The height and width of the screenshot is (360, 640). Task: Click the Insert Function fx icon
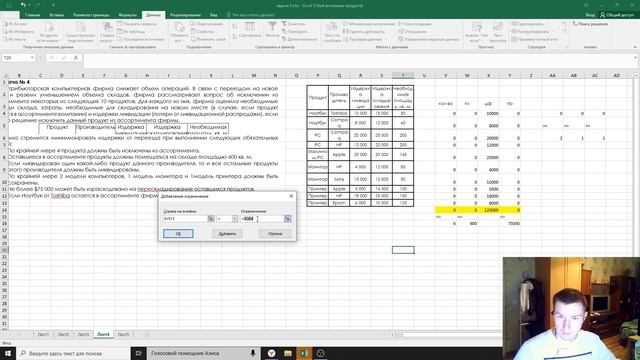point(76,58)
